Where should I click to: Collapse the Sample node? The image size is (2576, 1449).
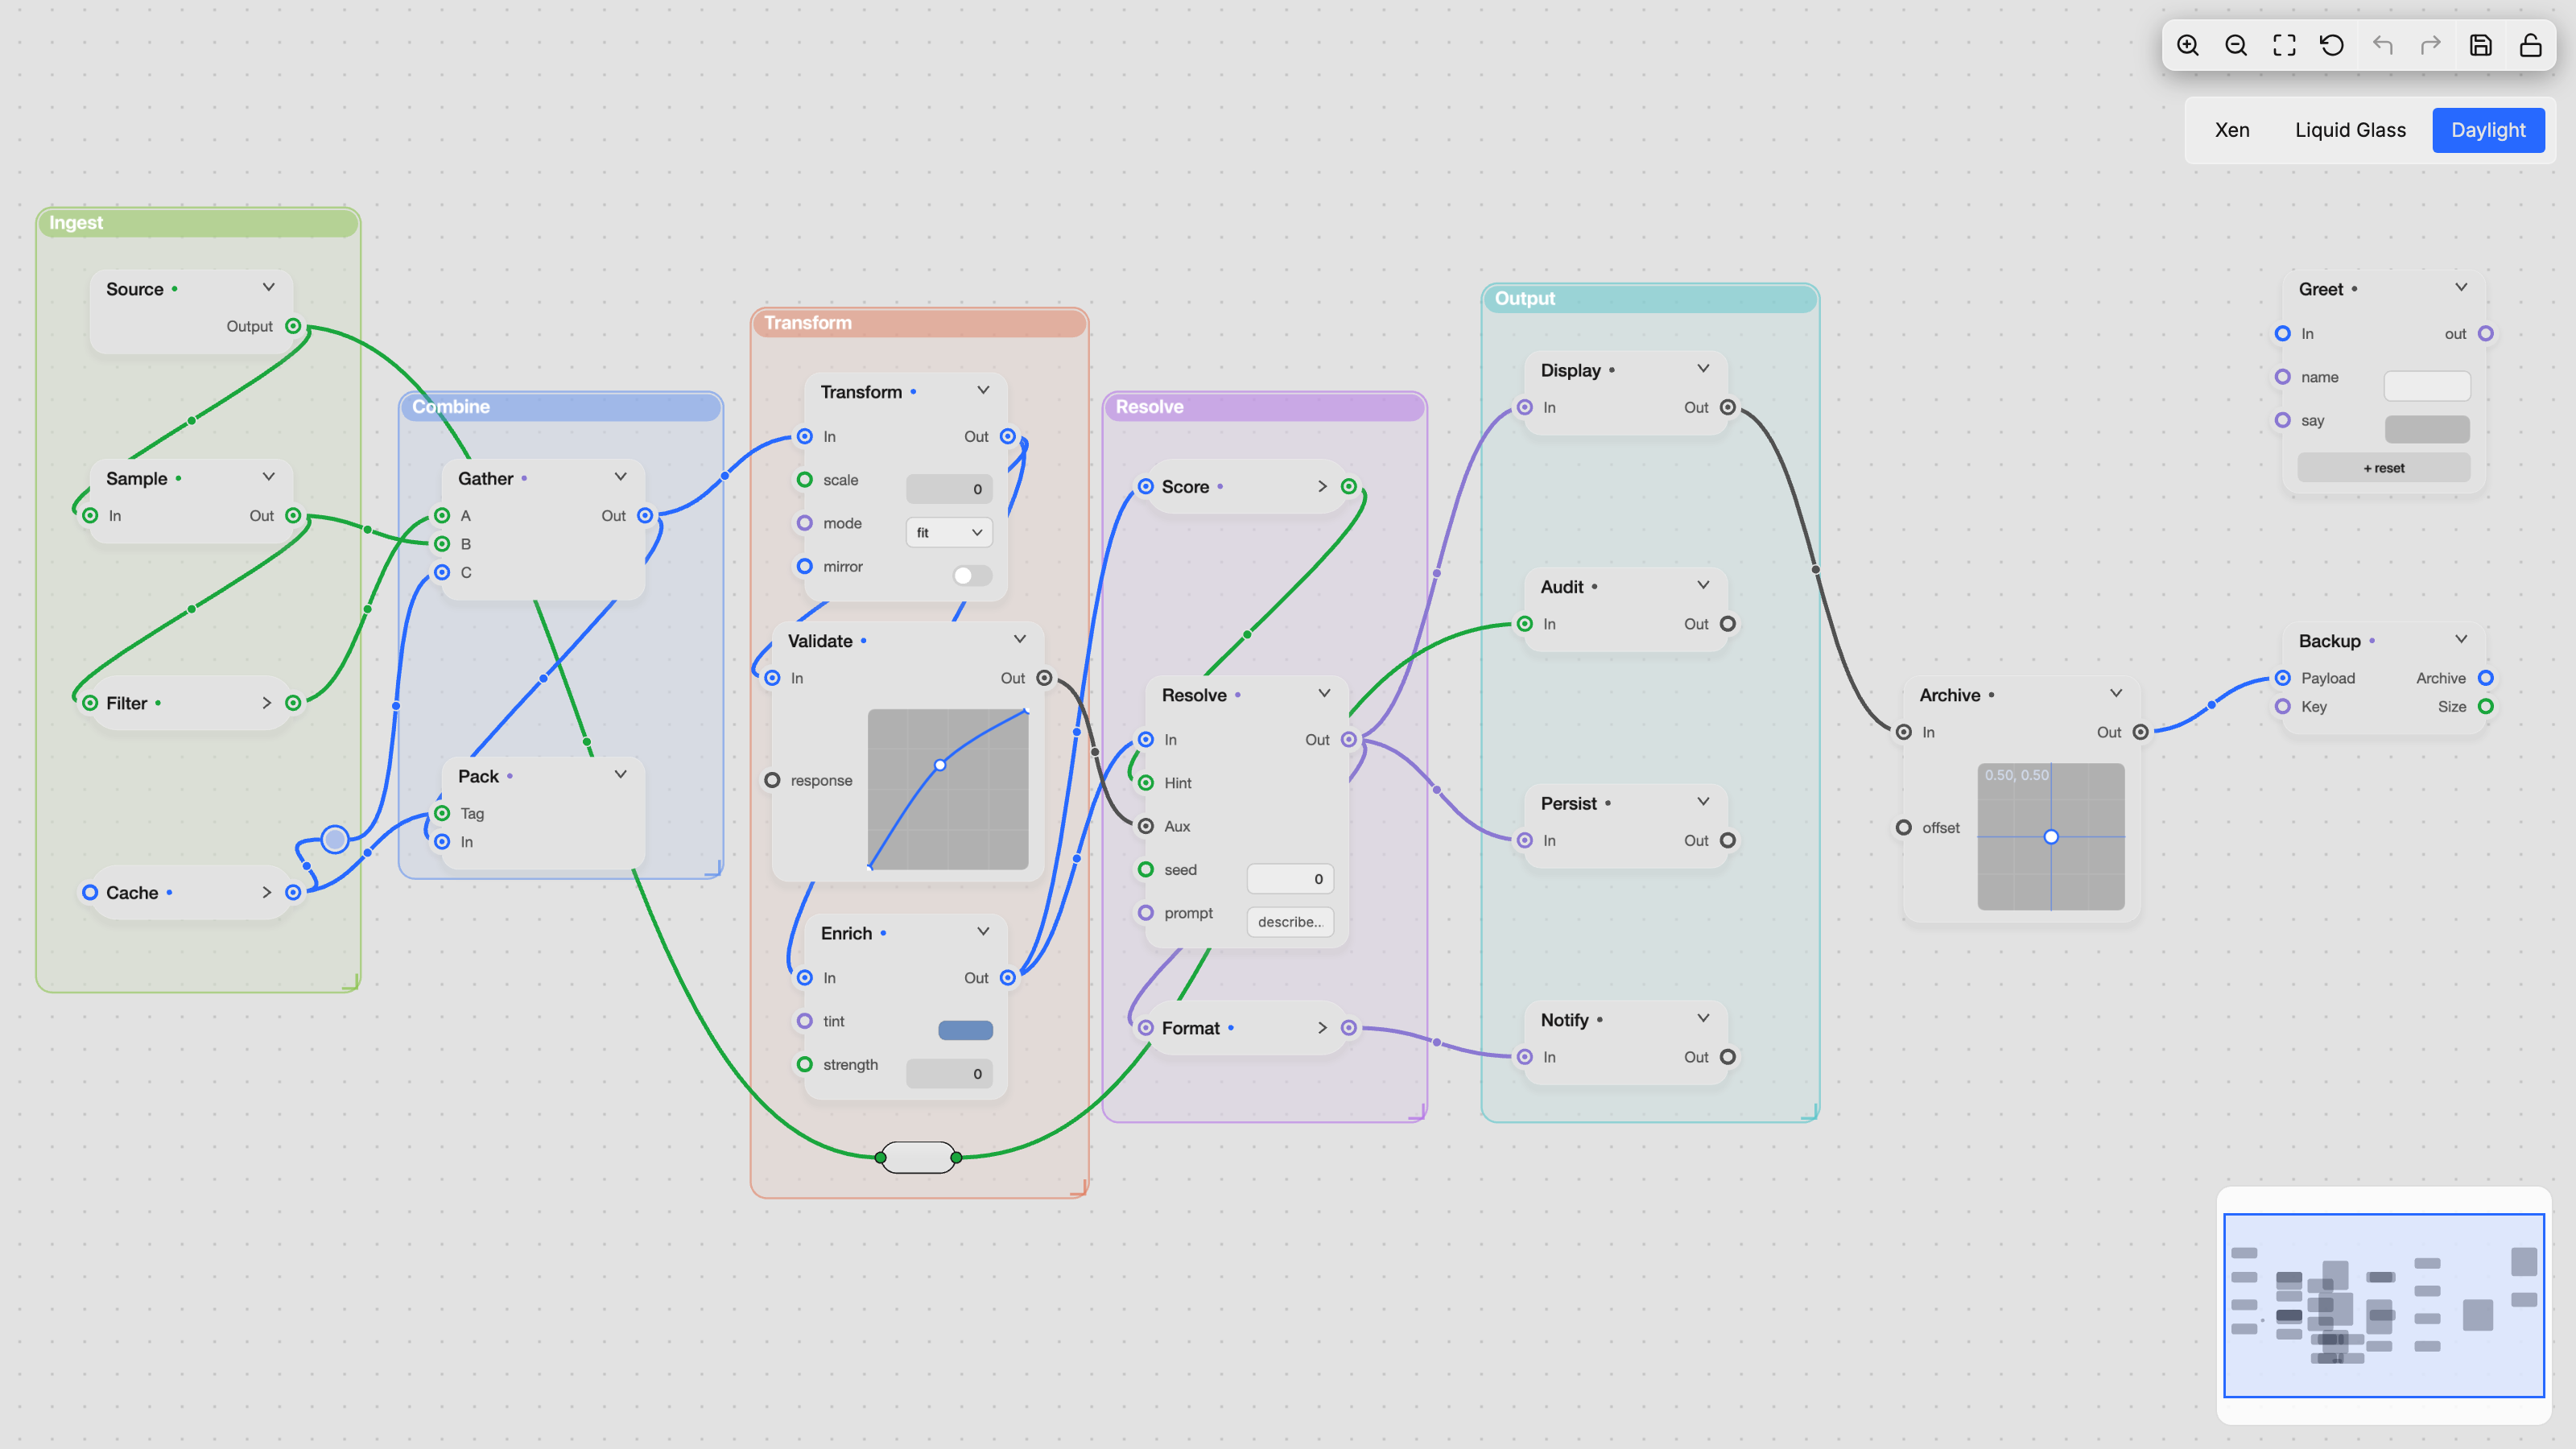(x=268, y=477)
